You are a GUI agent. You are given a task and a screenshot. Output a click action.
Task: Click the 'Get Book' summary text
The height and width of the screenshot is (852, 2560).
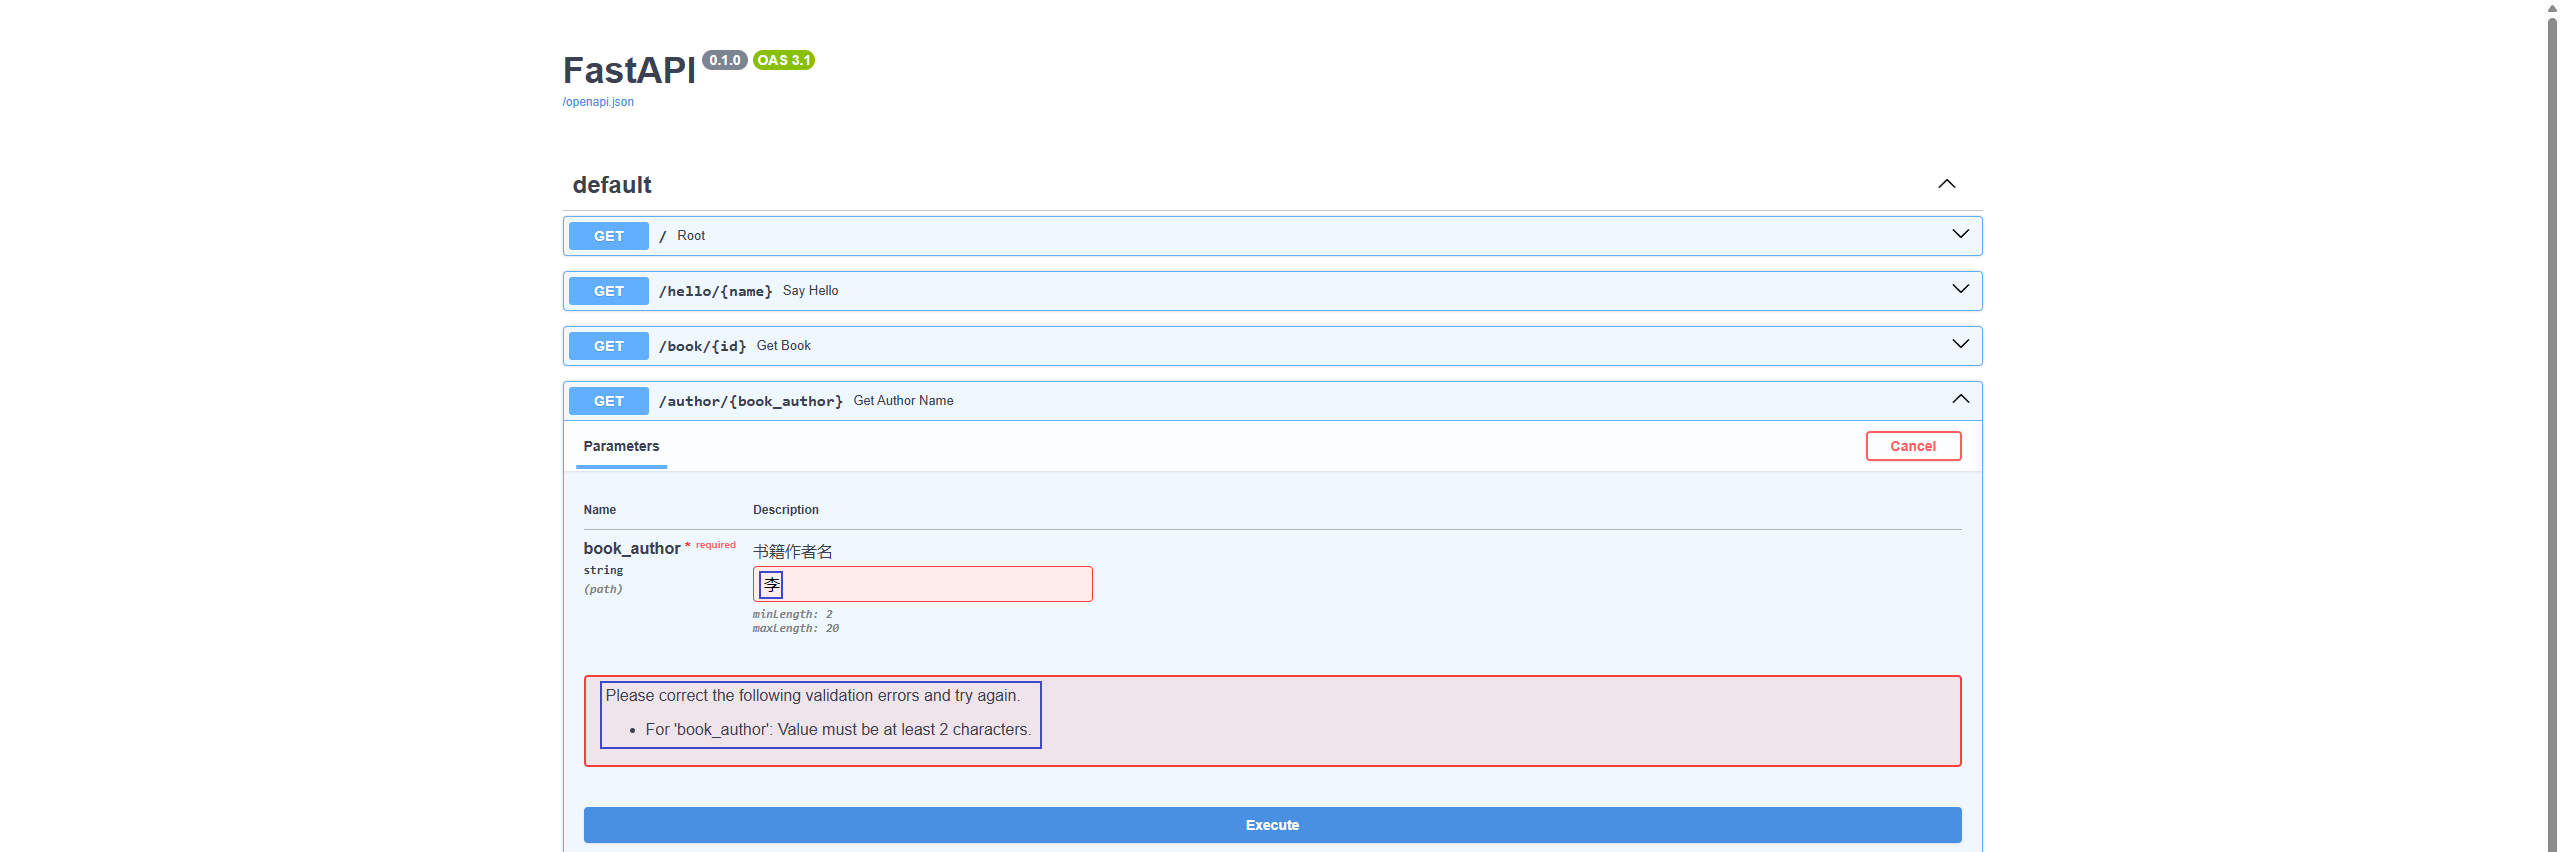[x=783, y=346]
